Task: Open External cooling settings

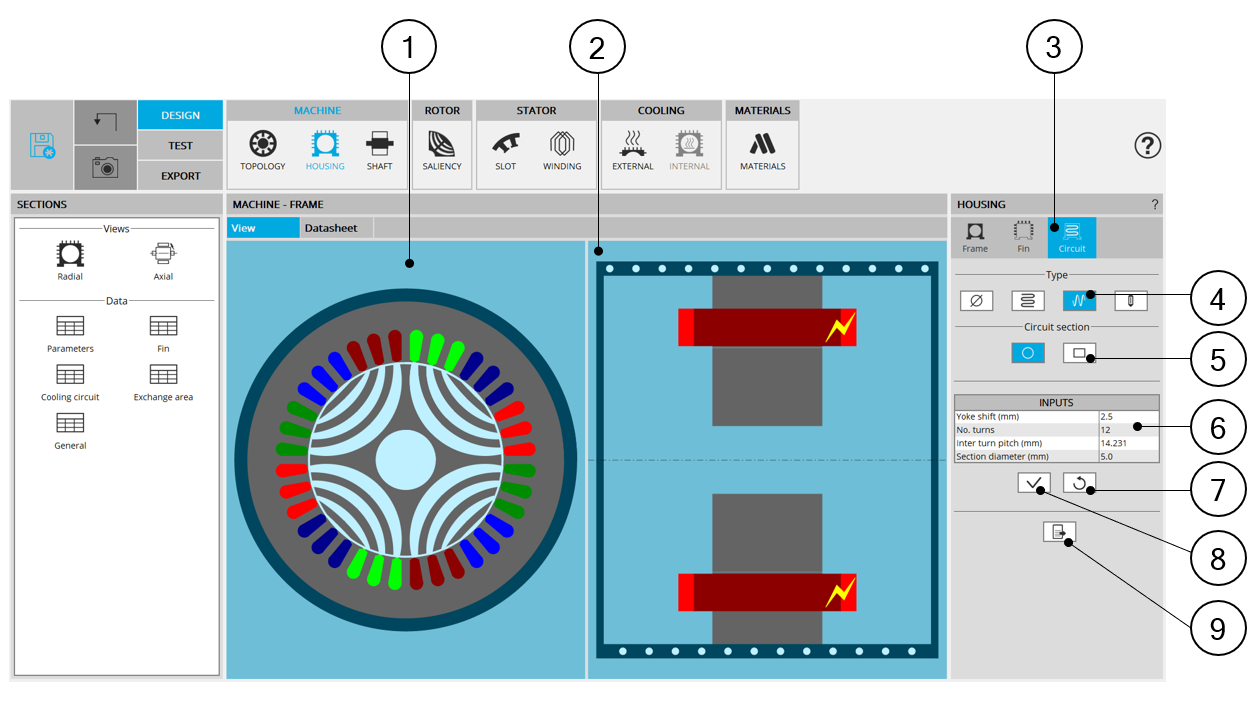Action: coord(632,150)
